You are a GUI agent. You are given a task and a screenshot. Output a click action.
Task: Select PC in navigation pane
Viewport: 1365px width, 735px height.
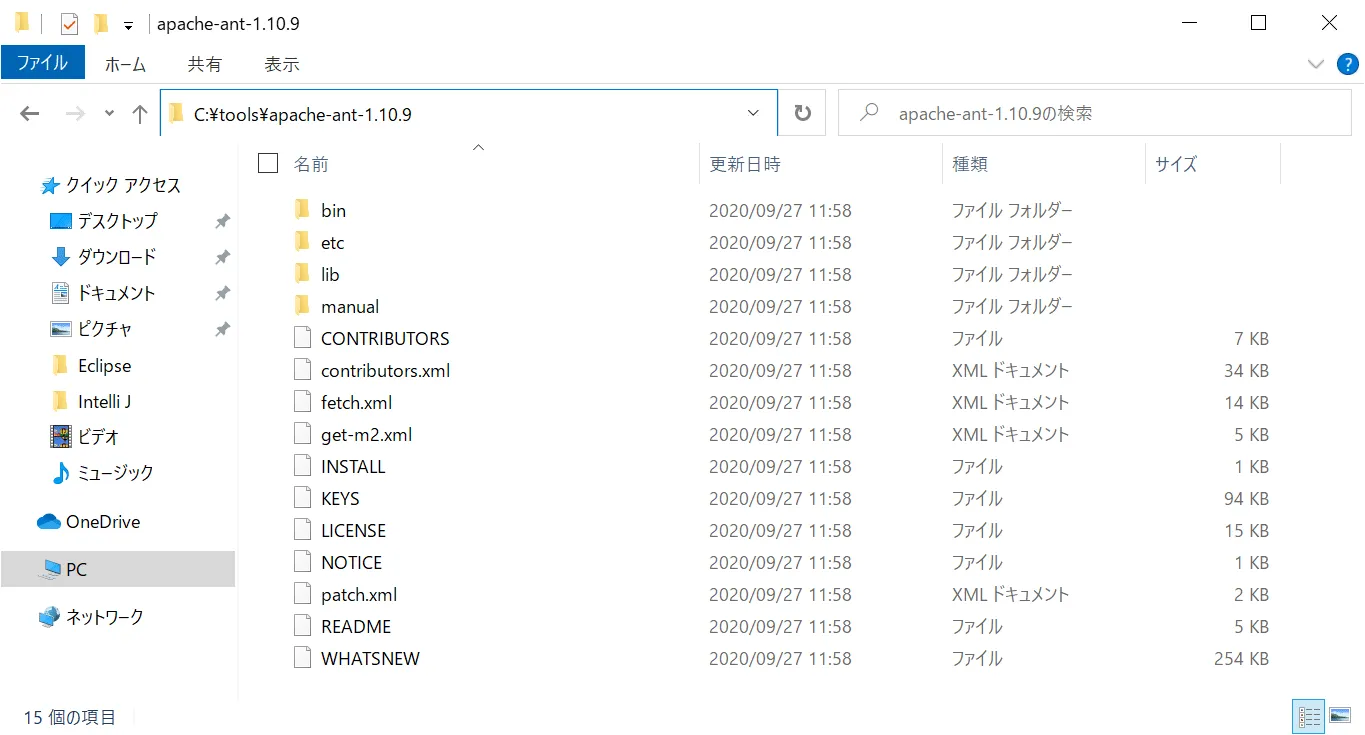click(x=117, y=569)
